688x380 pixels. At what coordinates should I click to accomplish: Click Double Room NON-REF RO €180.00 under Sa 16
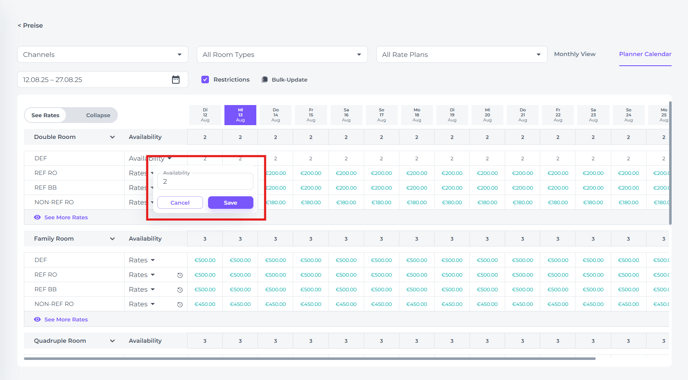click(346, 202)
